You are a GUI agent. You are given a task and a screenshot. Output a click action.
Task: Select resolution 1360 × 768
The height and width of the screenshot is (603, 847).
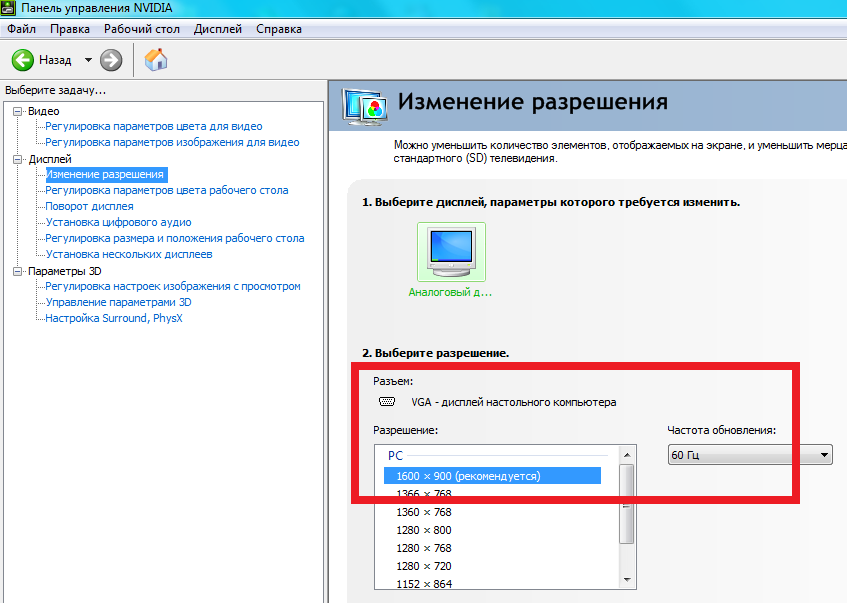(x=424, y=512)
